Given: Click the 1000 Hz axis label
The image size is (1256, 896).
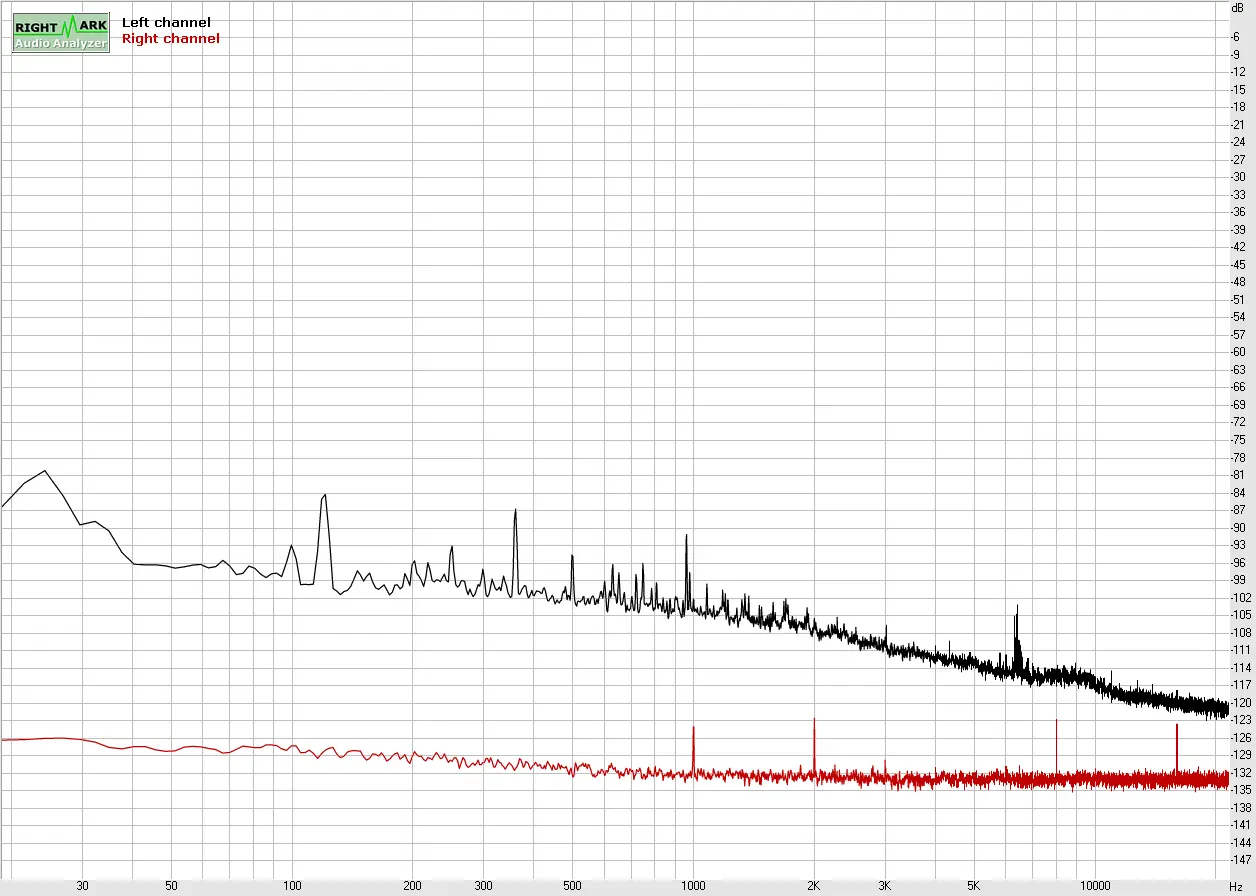Looking at the screenshot, I should click(x=693, y=886).
